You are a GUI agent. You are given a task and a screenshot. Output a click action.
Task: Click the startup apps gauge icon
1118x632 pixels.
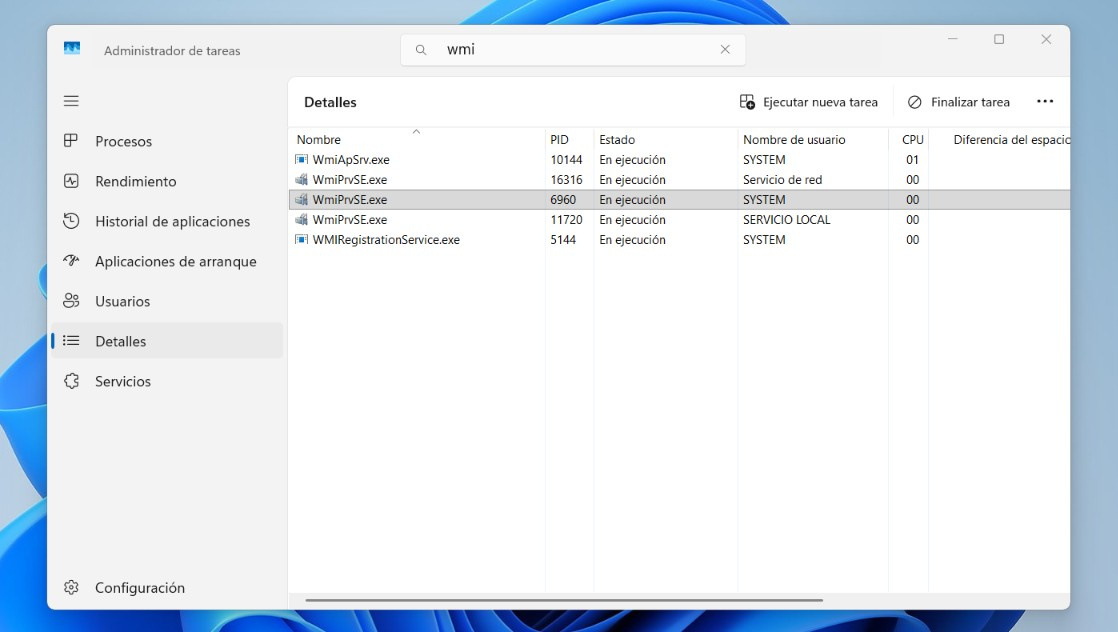(x=71, y=260)
